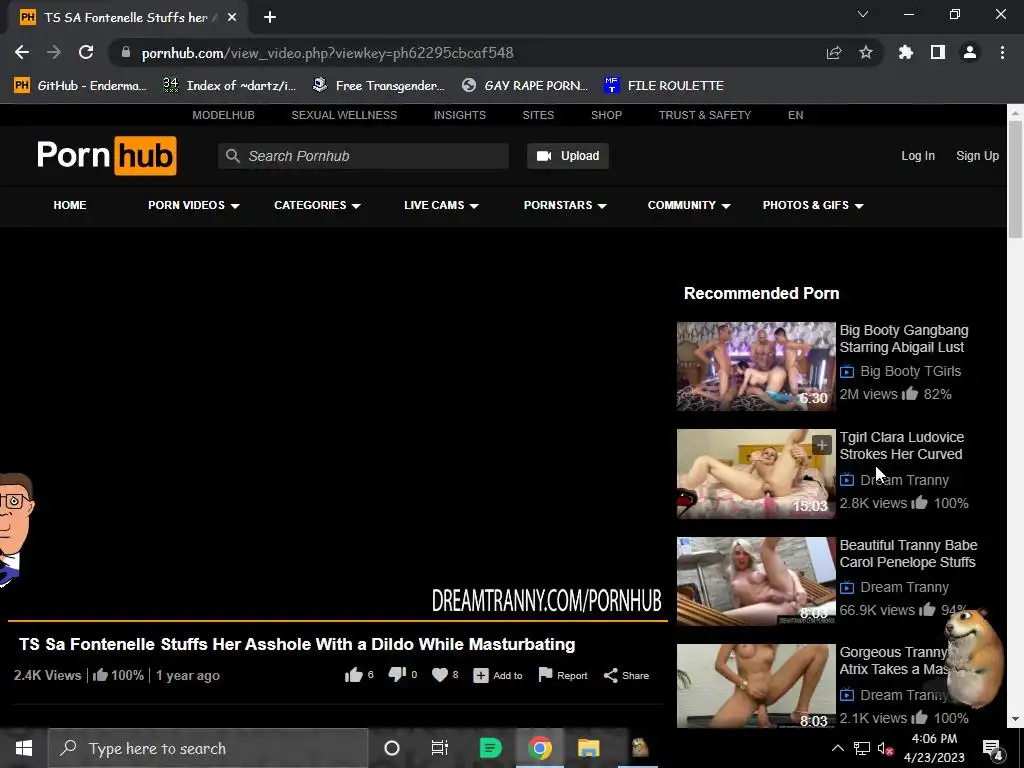Click the site logo in the header
This screenshot has height=768, width=1024.
[106, 155]
